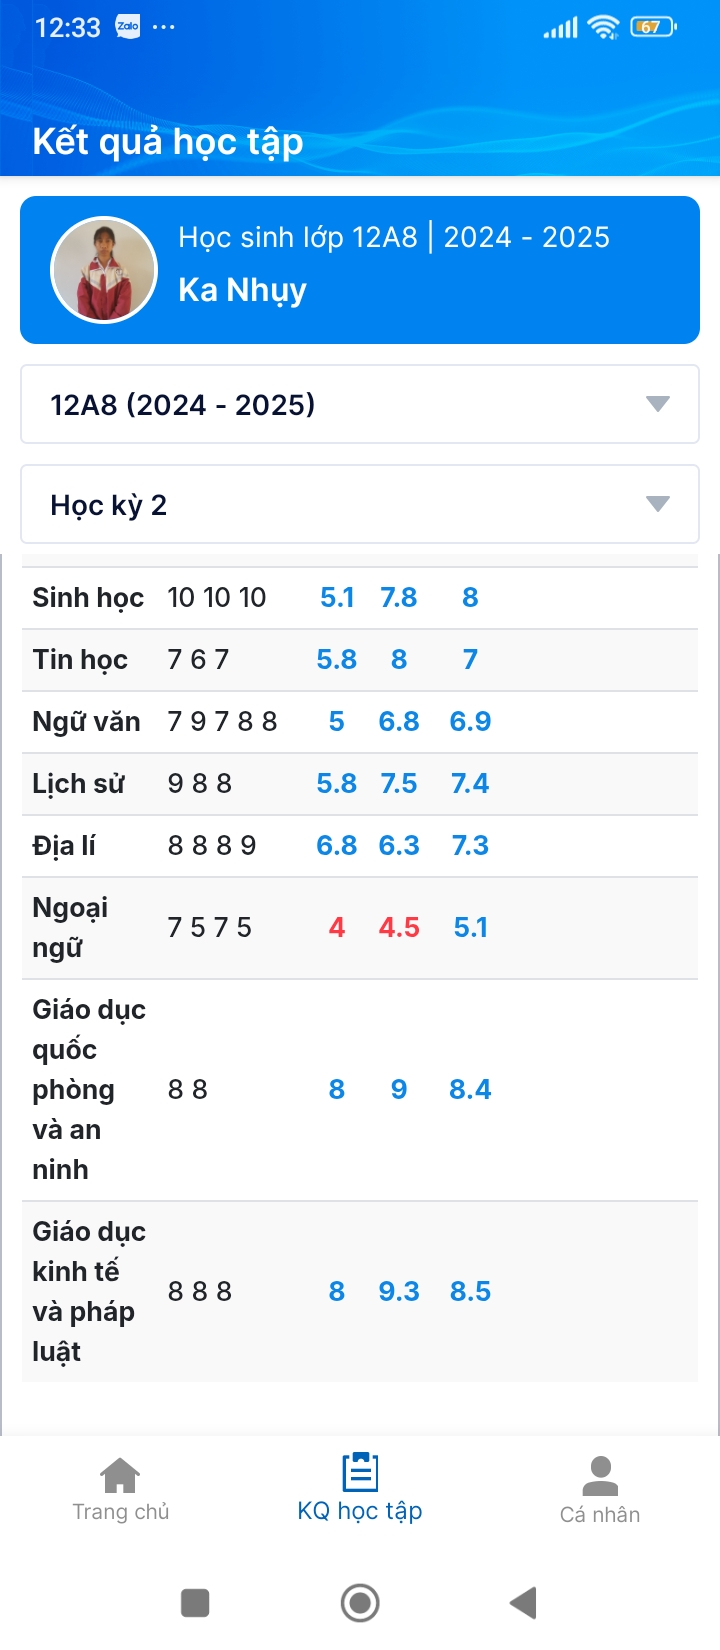Tap the Kết quả học tập header title
This screenshot has width=720, height=1650.
(x=168, y=143)
